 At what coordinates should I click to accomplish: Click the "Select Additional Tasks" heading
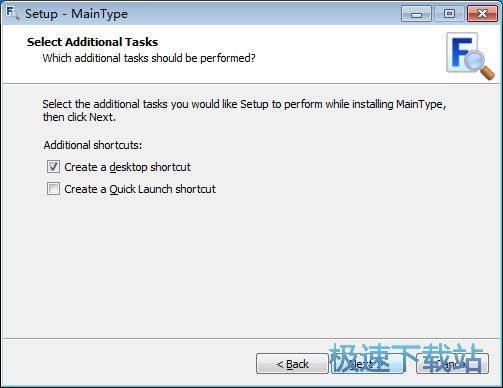point(92,42)
